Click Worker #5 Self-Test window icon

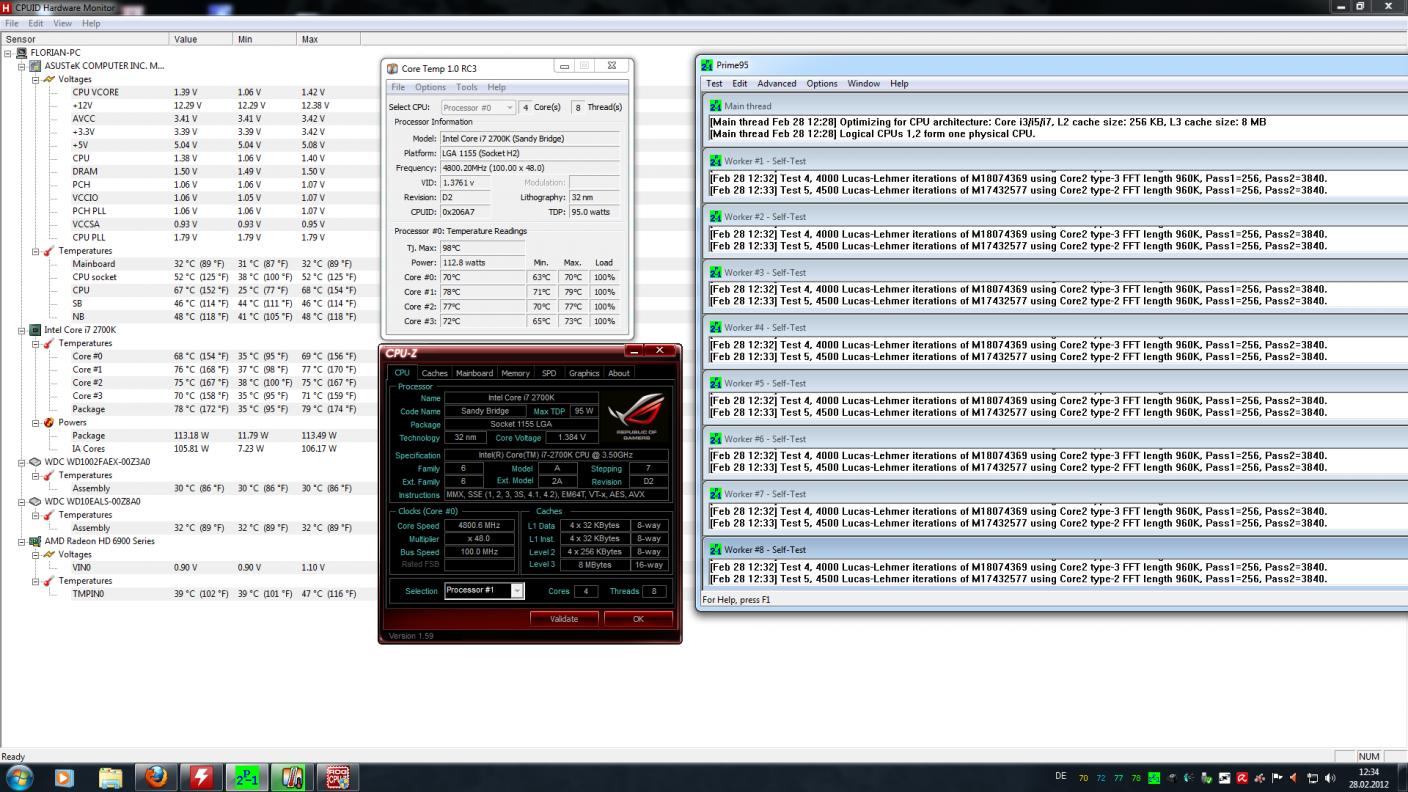tap(715, 383)
